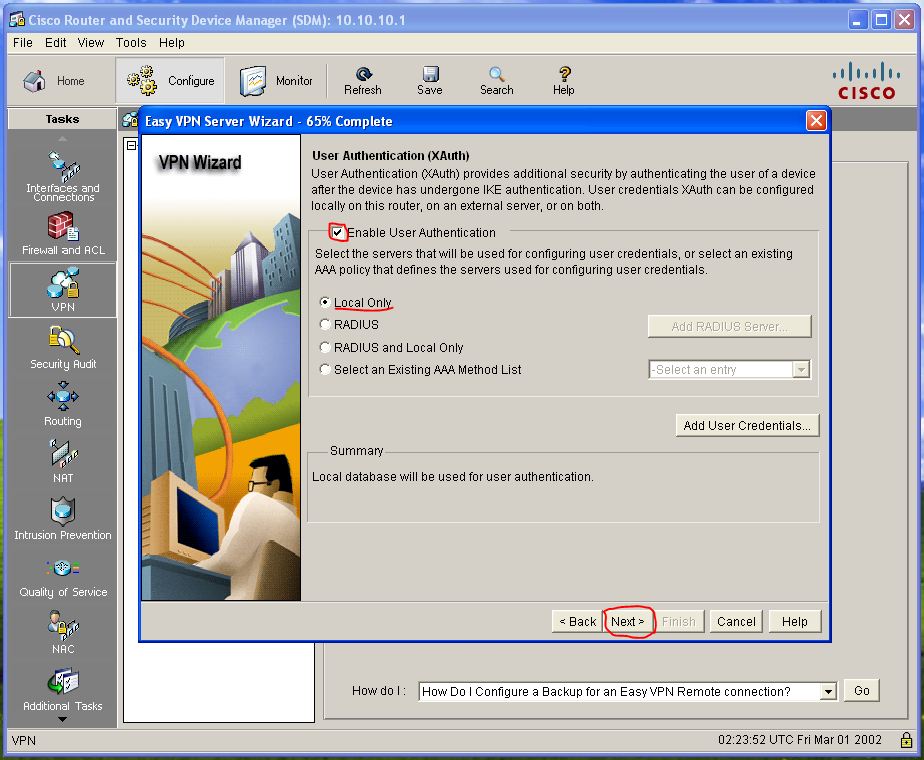Screen dimensions: 924x760
Task: Open the File menu
Action: click(22, 42)
